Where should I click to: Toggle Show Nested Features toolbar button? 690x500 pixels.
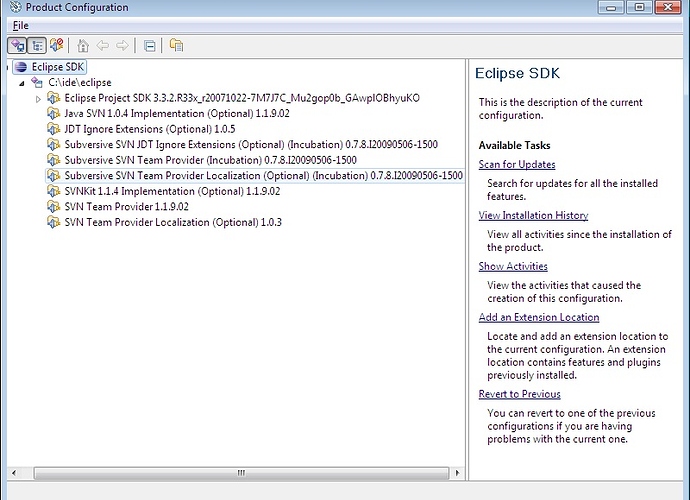click(x=37, y=45)
